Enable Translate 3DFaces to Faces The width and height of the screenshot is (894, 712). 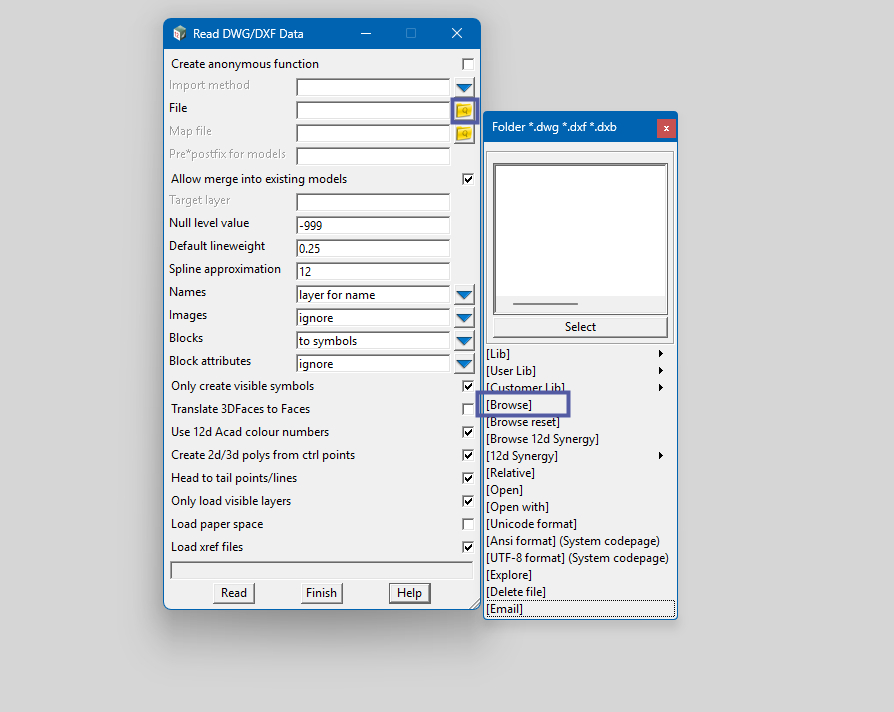click(468, 409)
